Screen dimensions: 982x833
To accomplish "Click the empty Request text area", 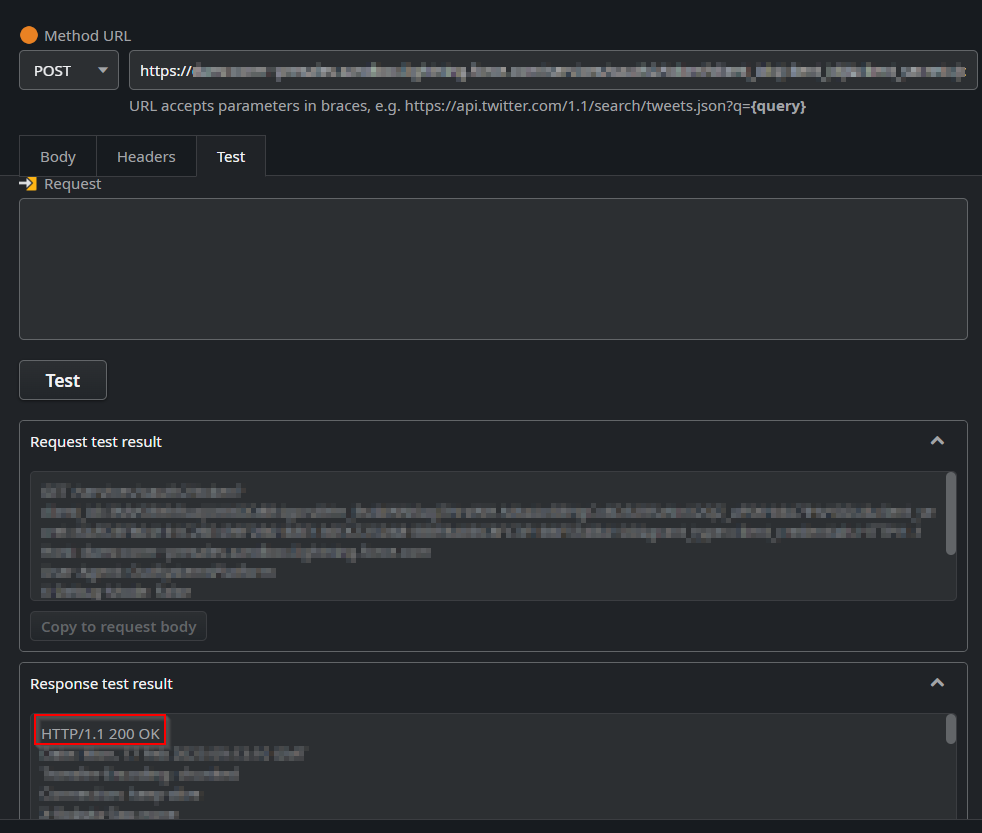I will [493, 268].
